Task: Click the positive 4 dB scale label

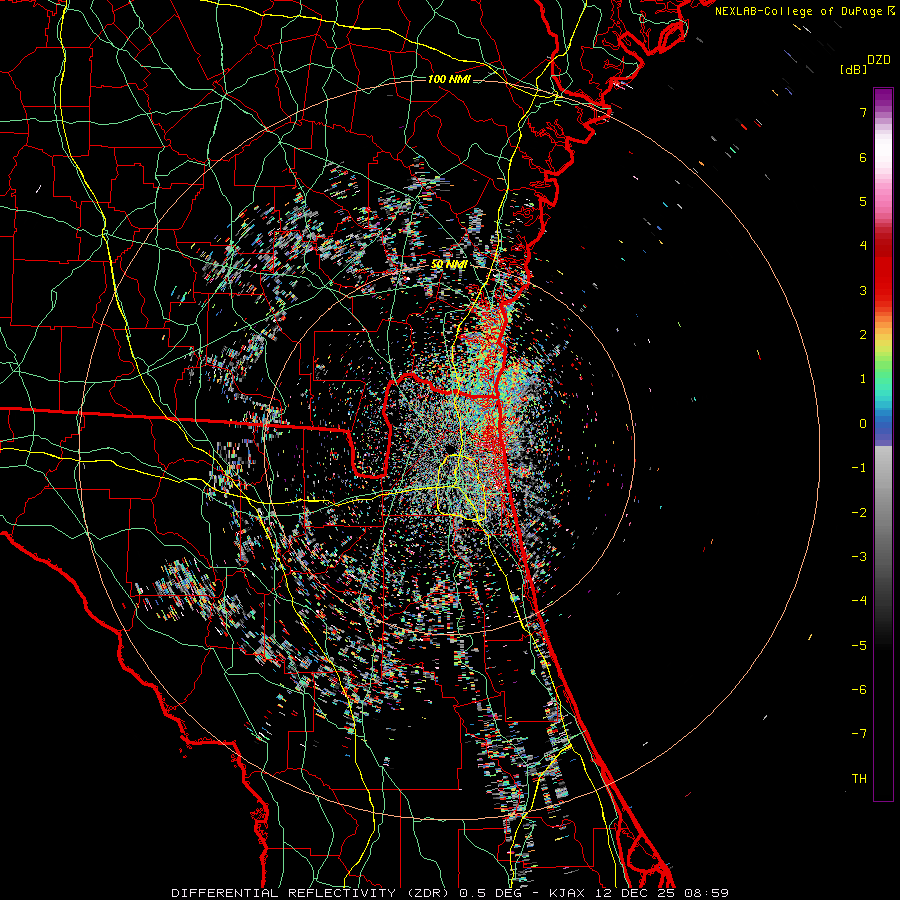Action: pyautogui.click(x=863, y=246)
